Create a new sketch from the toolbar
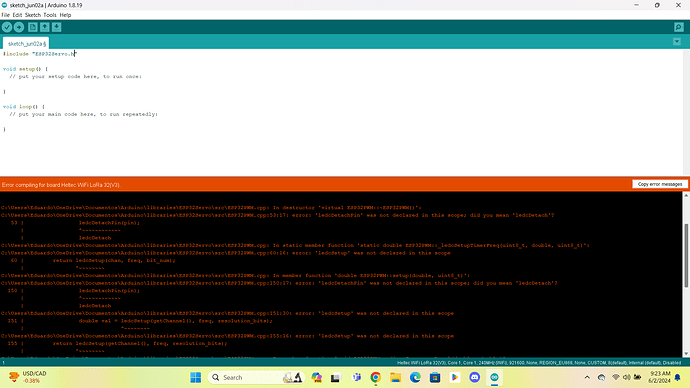Image resolution: width=690 pixels, height=388 pixels. pyautogui.click(x=33, y=27)
